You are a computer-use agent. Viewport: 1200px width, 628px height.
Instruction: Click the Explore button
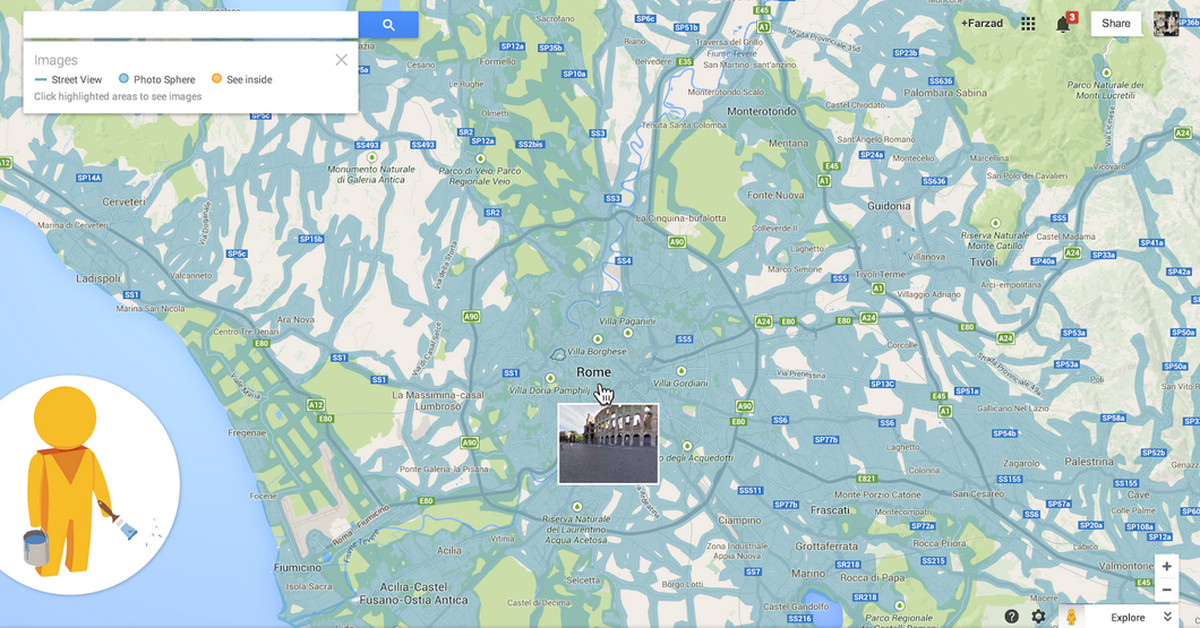click(1128, 618)
